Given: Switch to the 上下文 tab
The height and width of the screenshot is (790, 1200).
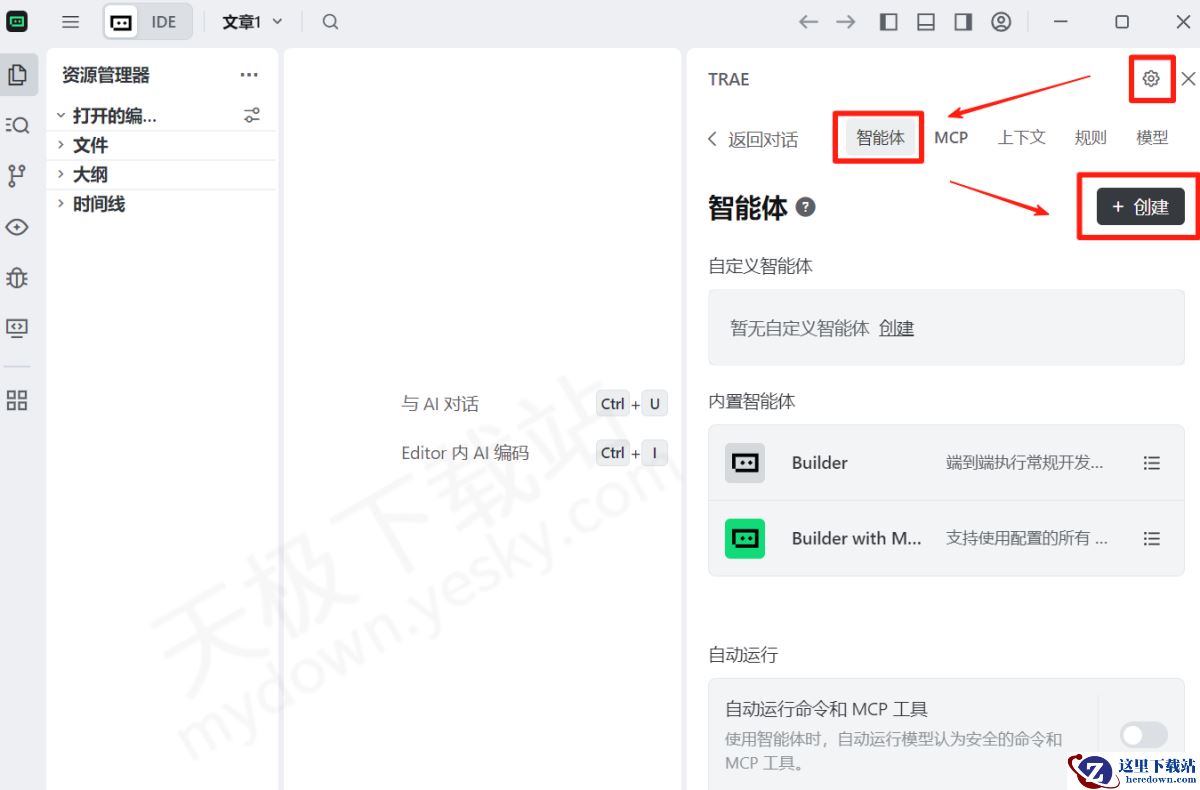Looking at the screenshot, I should 1021,138.
